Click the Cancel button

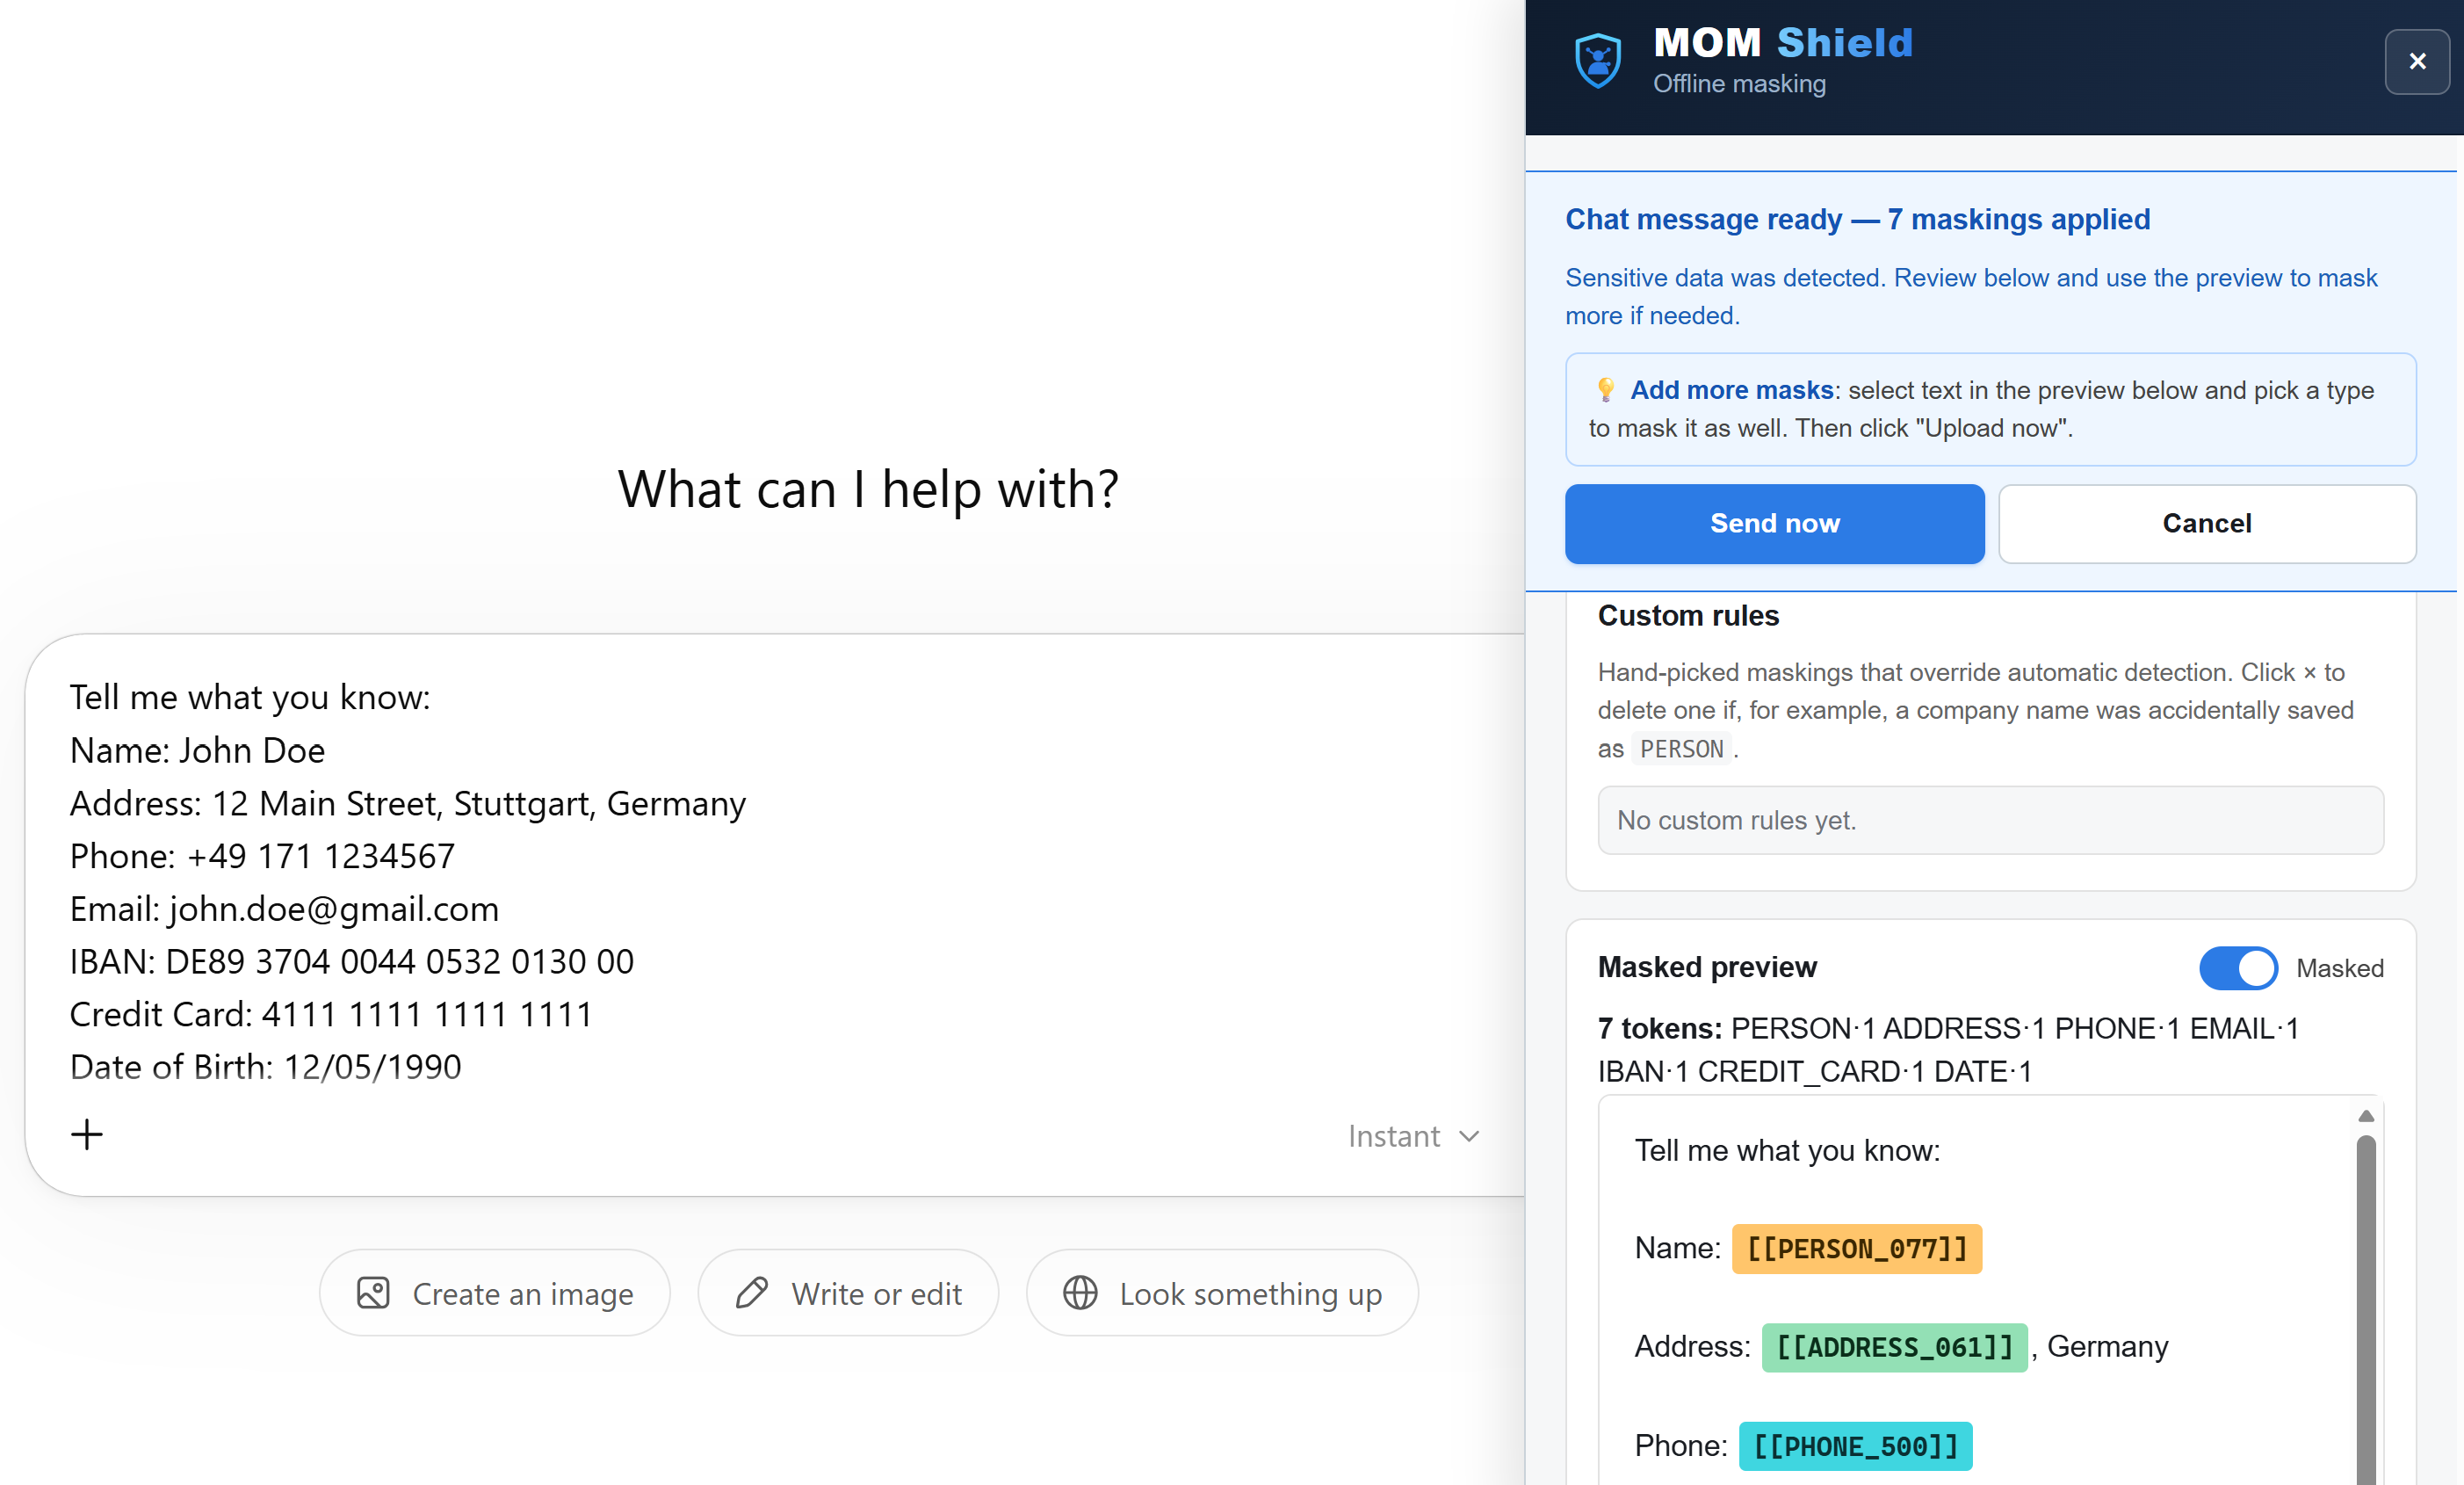[x=2207, y=523]
